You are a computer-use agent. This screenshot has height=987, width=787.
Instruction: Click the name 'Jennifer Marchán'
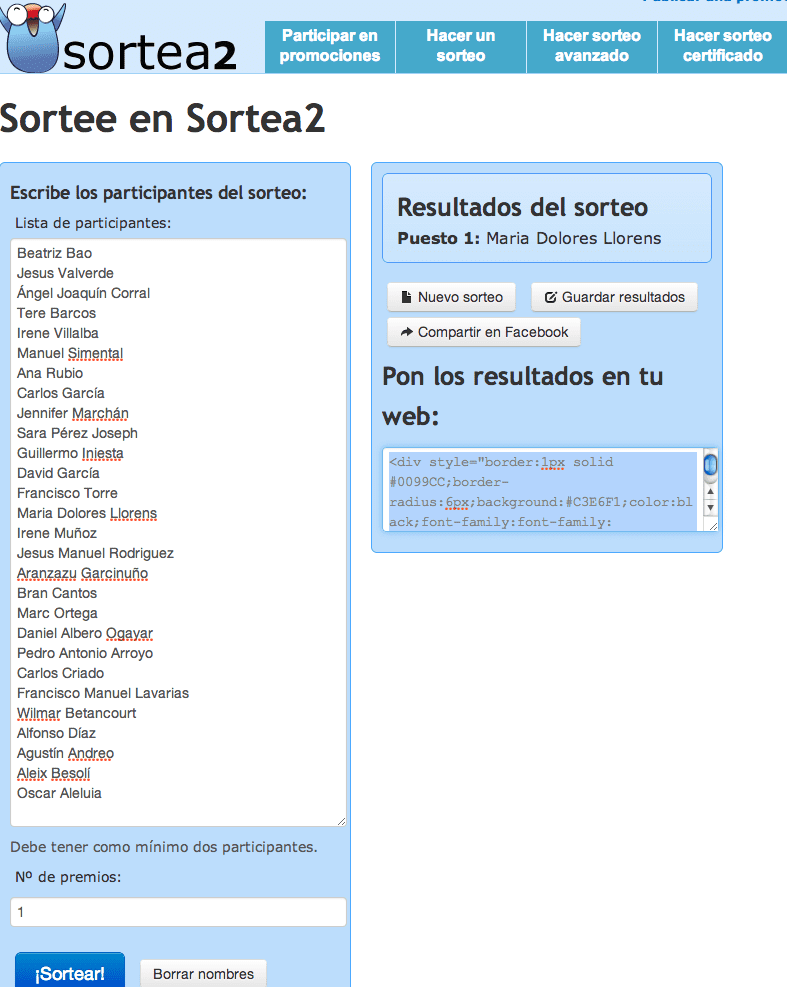73,414
